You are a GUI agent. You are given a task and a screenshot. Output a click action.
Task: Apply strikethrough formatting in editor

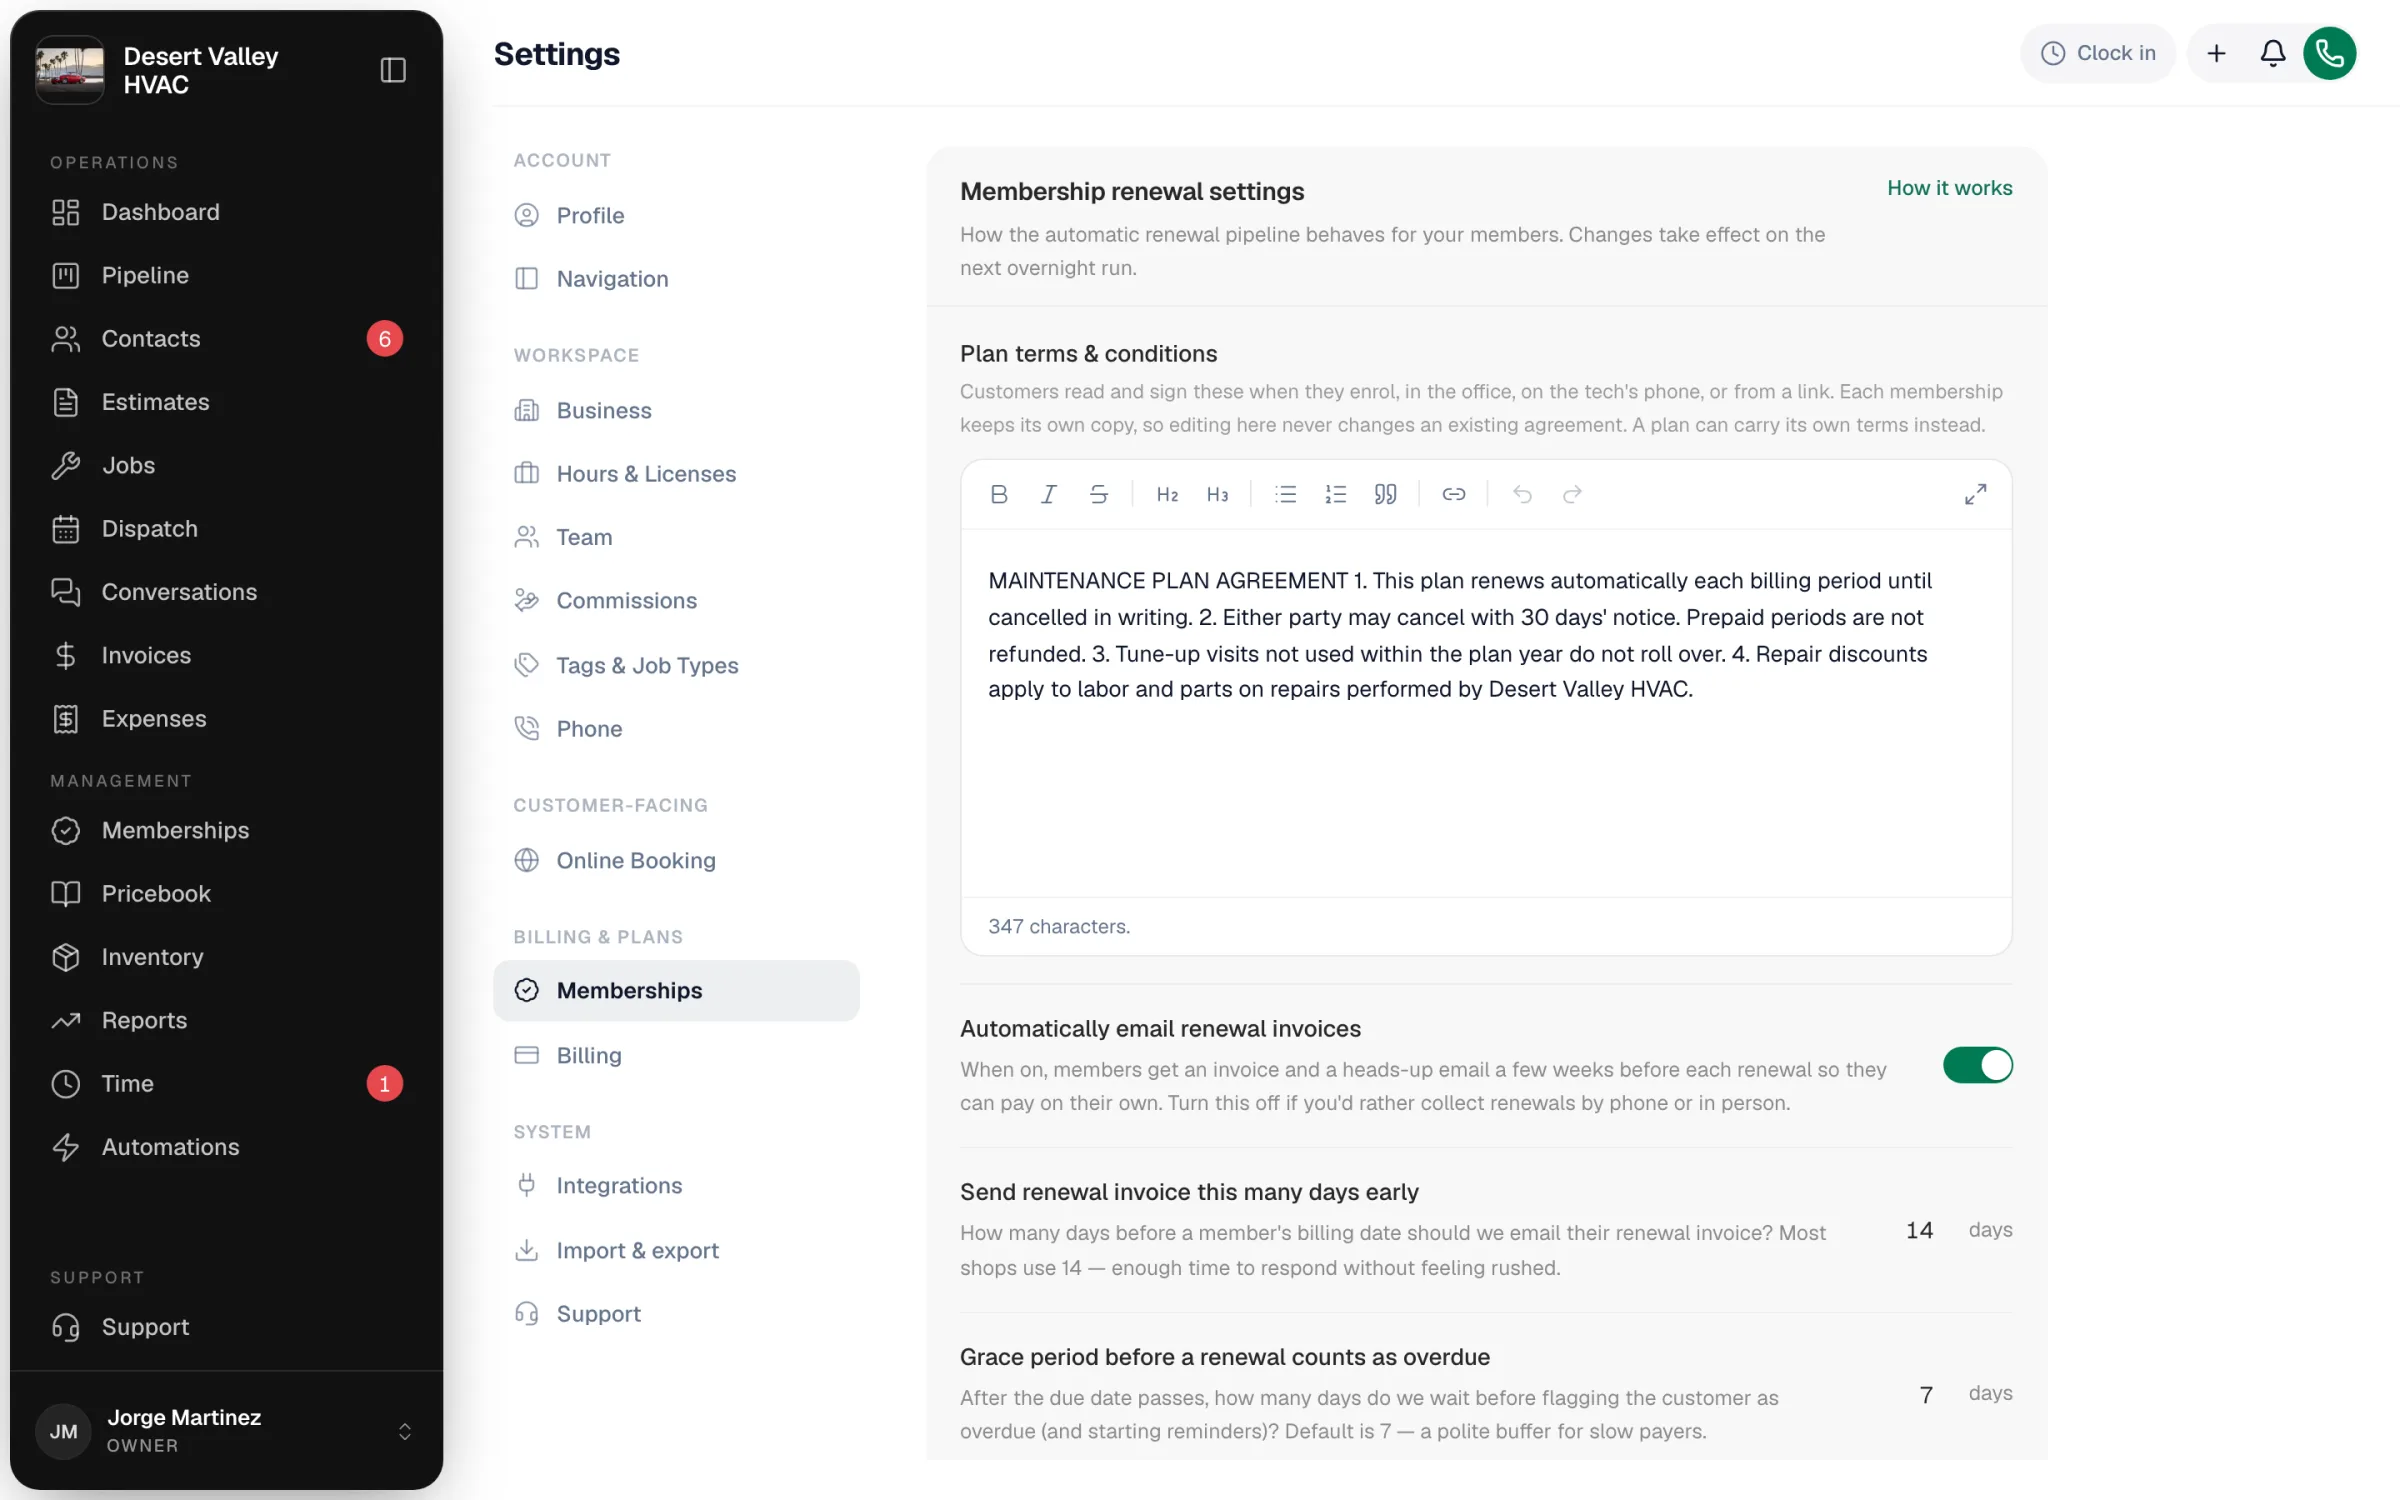tap(1098, 494)
